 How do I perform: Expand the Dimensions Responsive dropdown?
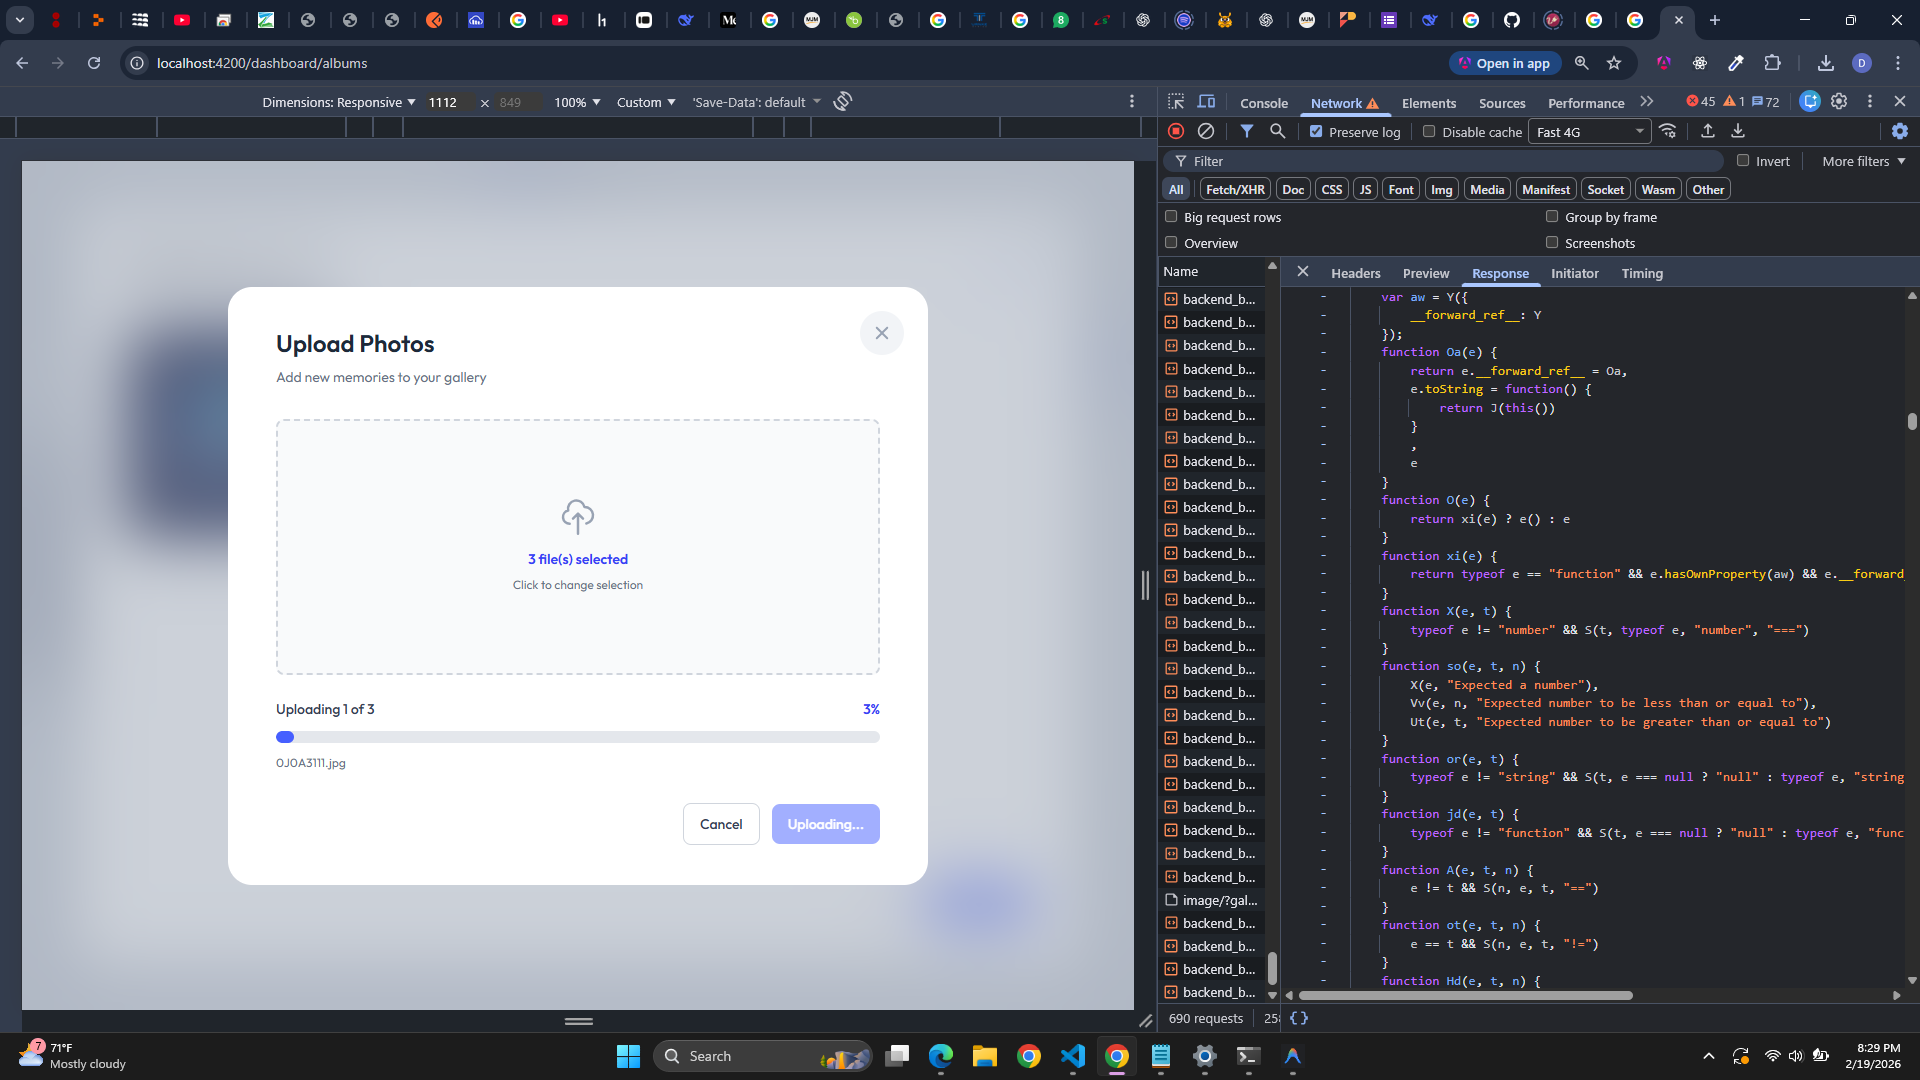point(339,102)
